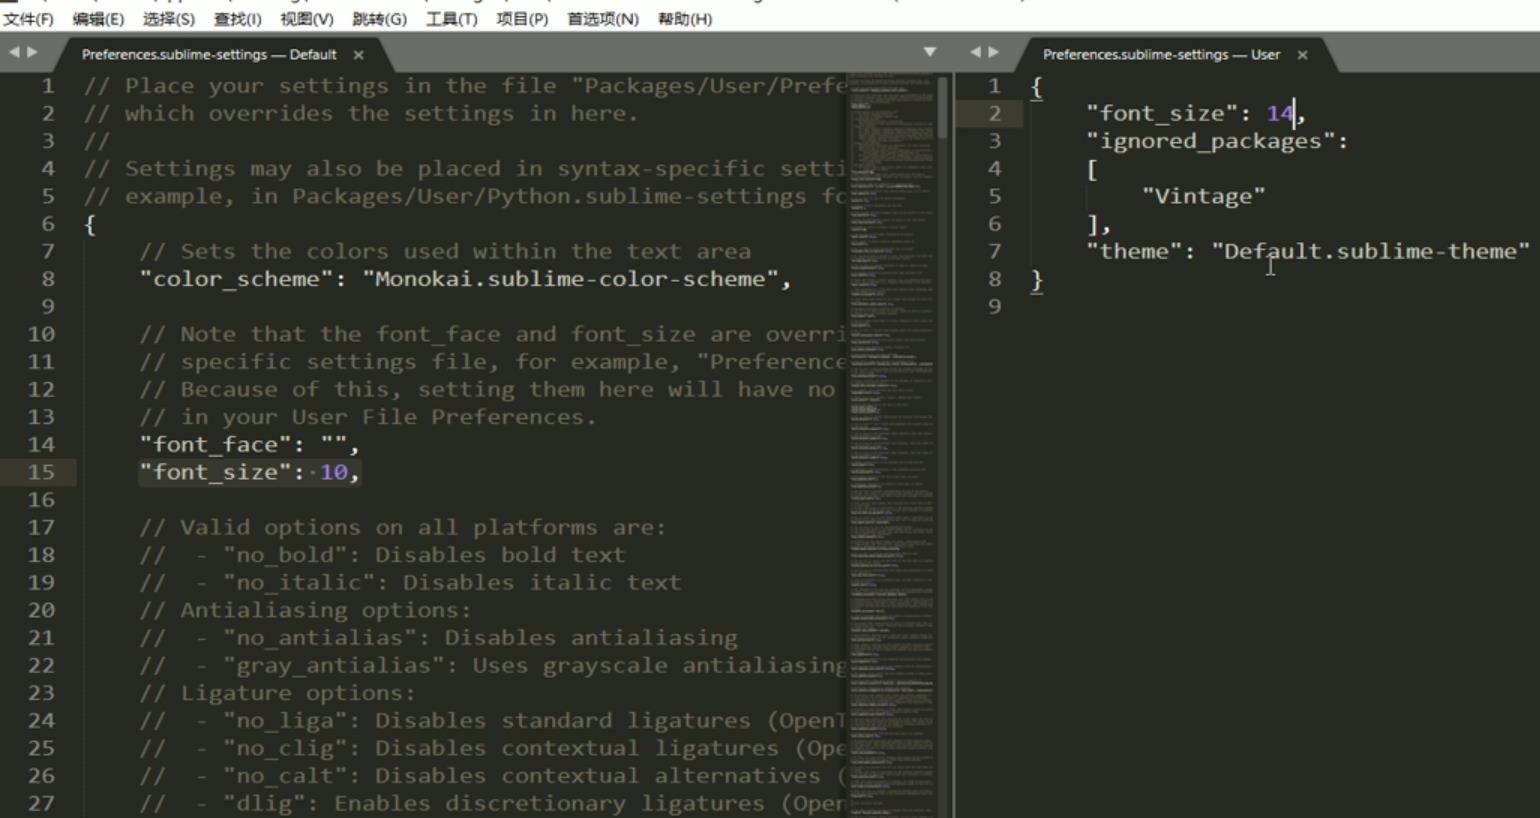Click line number 27 in the left gutter

(41, 803)
